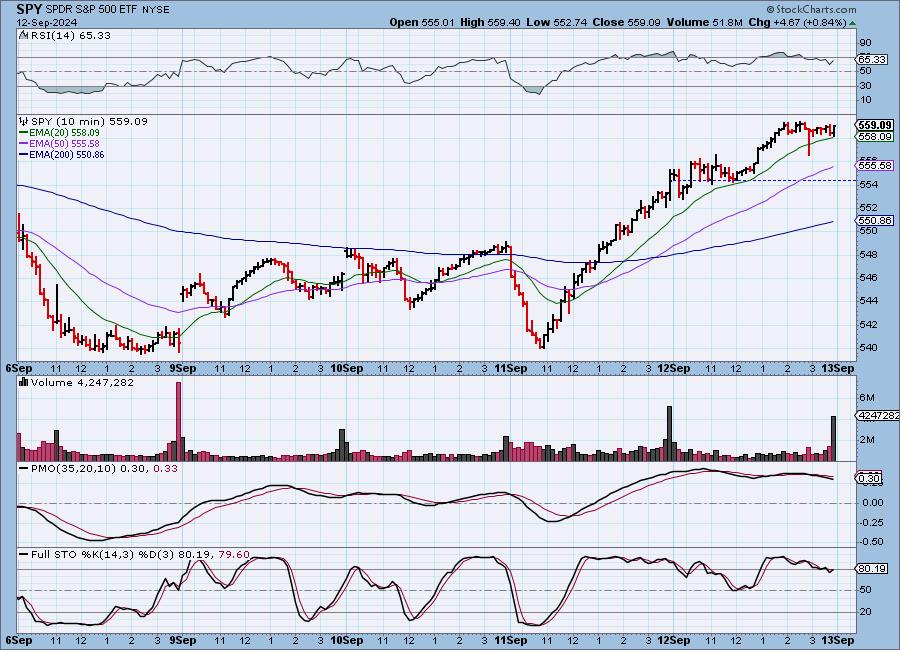Viewport: 900px width, 650px height.
Task: Click the 12-Sep-2024 date in the header
Action: click(x=47, y=23)
